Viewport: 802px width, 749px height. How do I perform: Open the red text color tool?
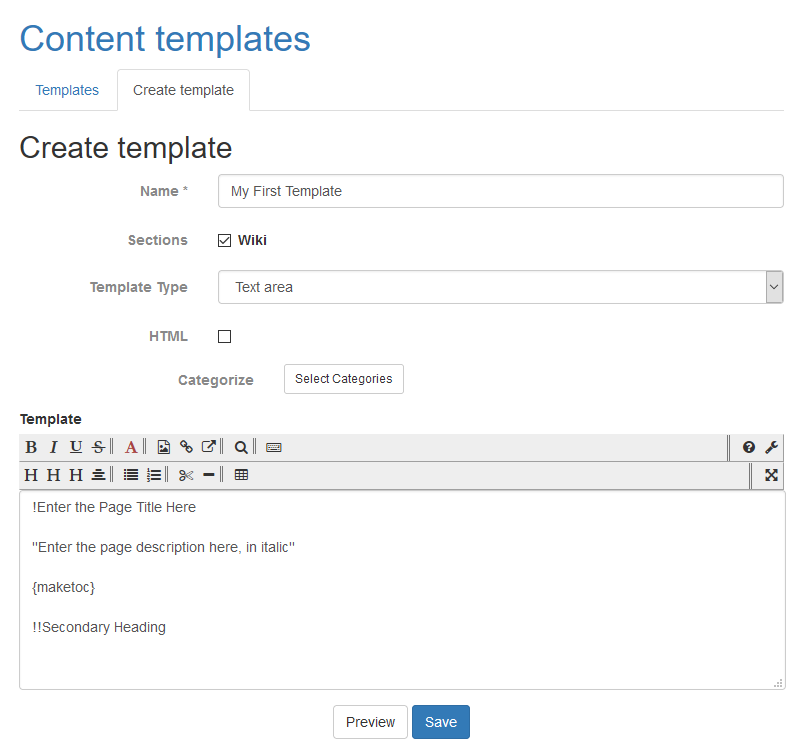point(131,447)
